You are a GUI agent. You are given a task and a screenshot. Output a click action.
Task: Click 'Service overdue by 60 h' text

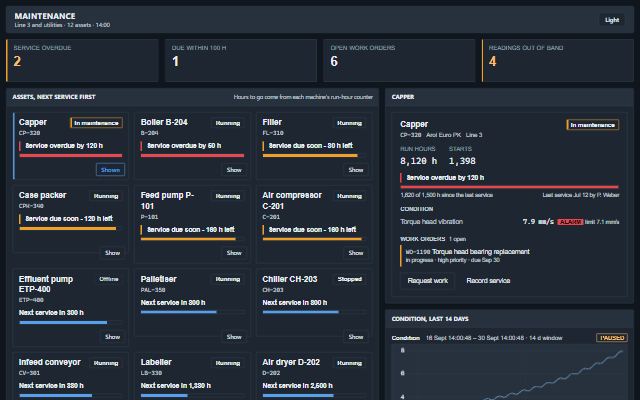click(184, 146)
